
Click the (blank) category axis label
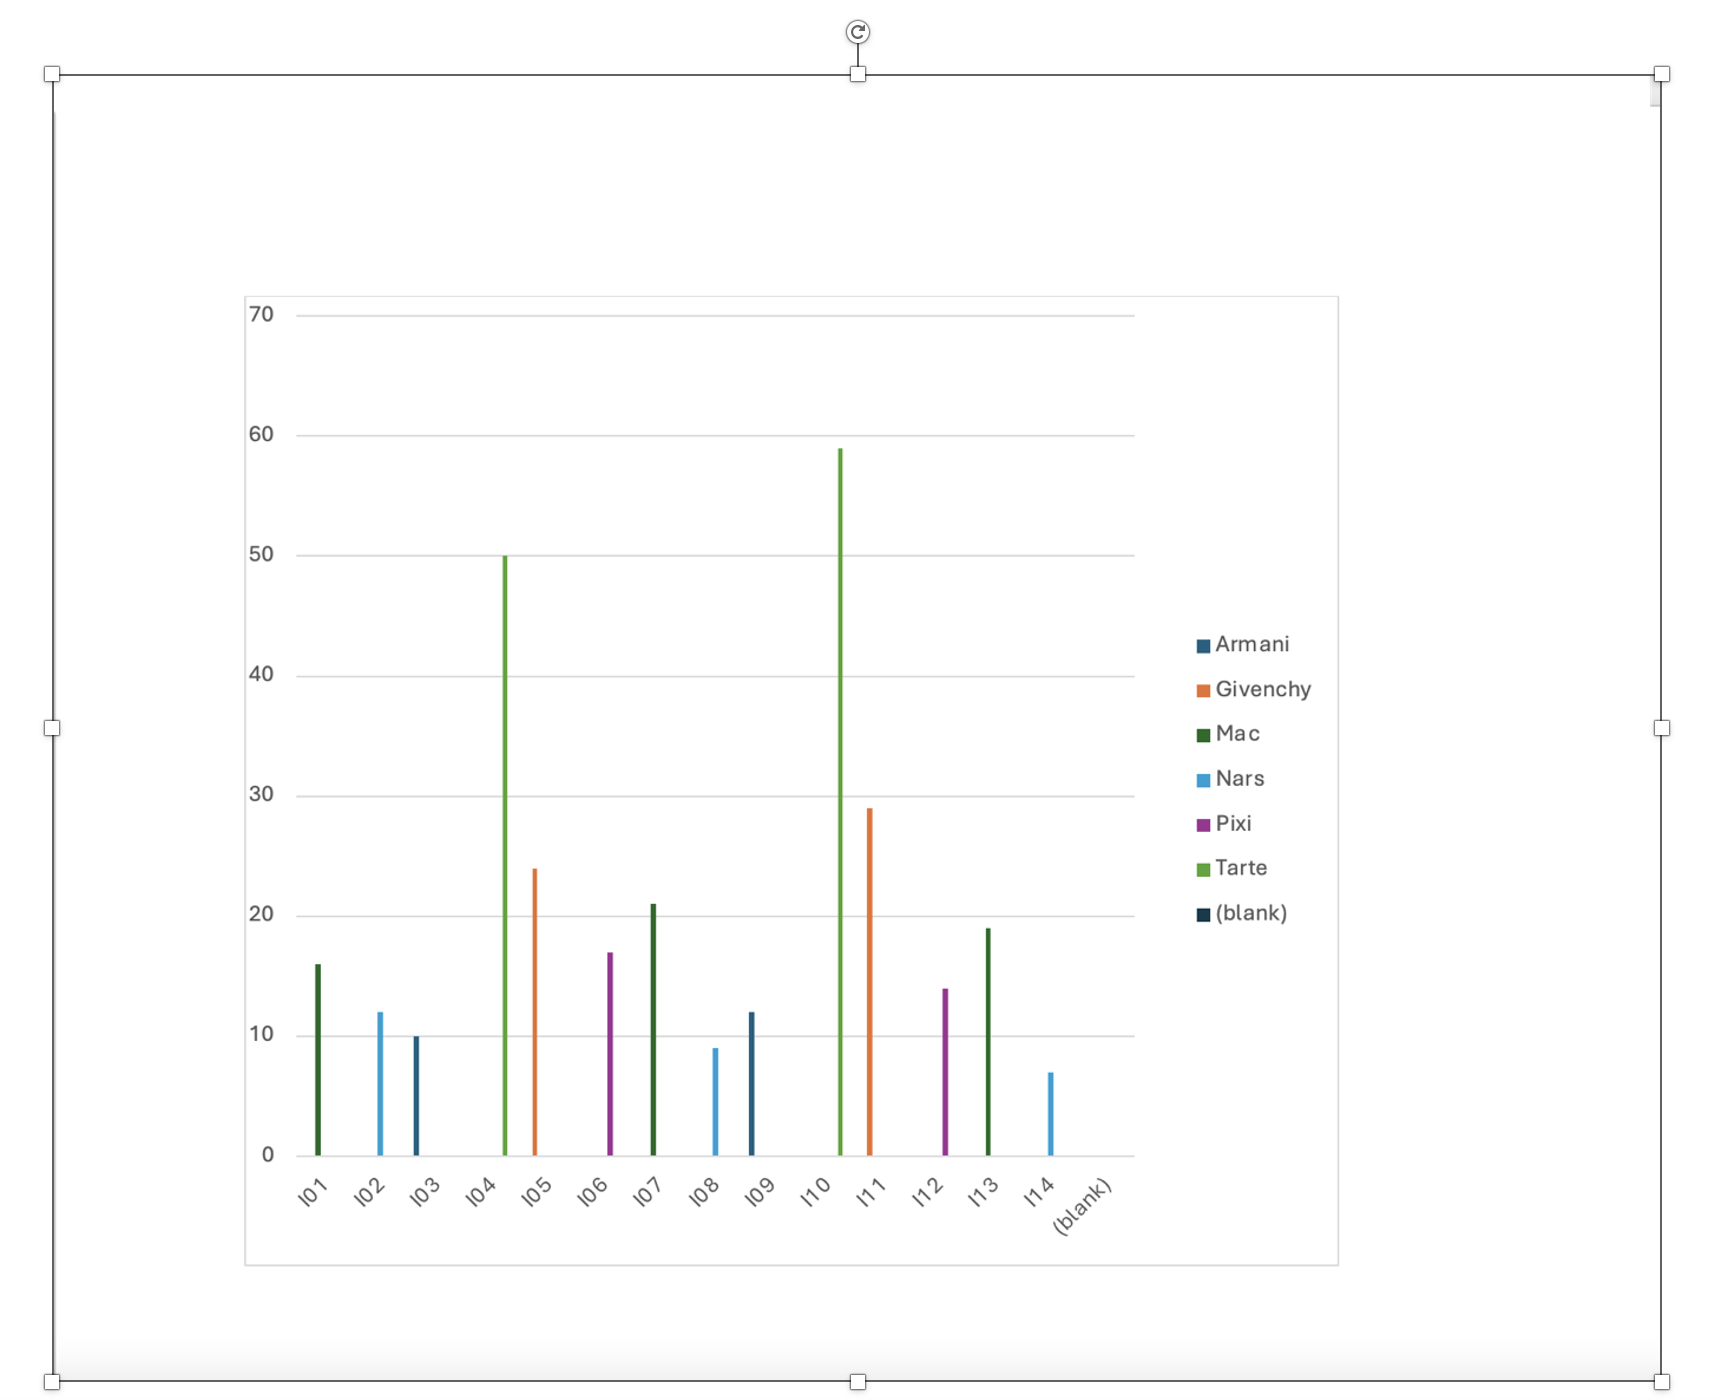pos(1083,1207)
